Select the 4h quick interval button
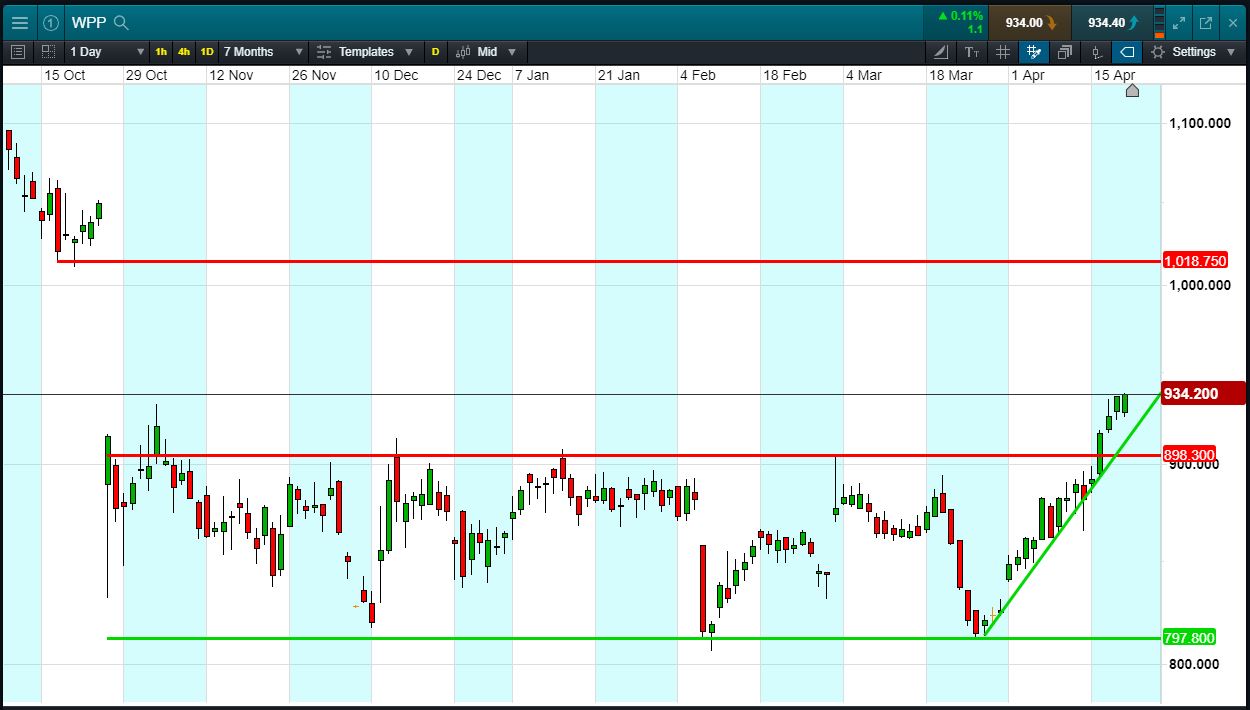Image resolution: width=1250 pixels, height=710 pixels. pos(184,52)
